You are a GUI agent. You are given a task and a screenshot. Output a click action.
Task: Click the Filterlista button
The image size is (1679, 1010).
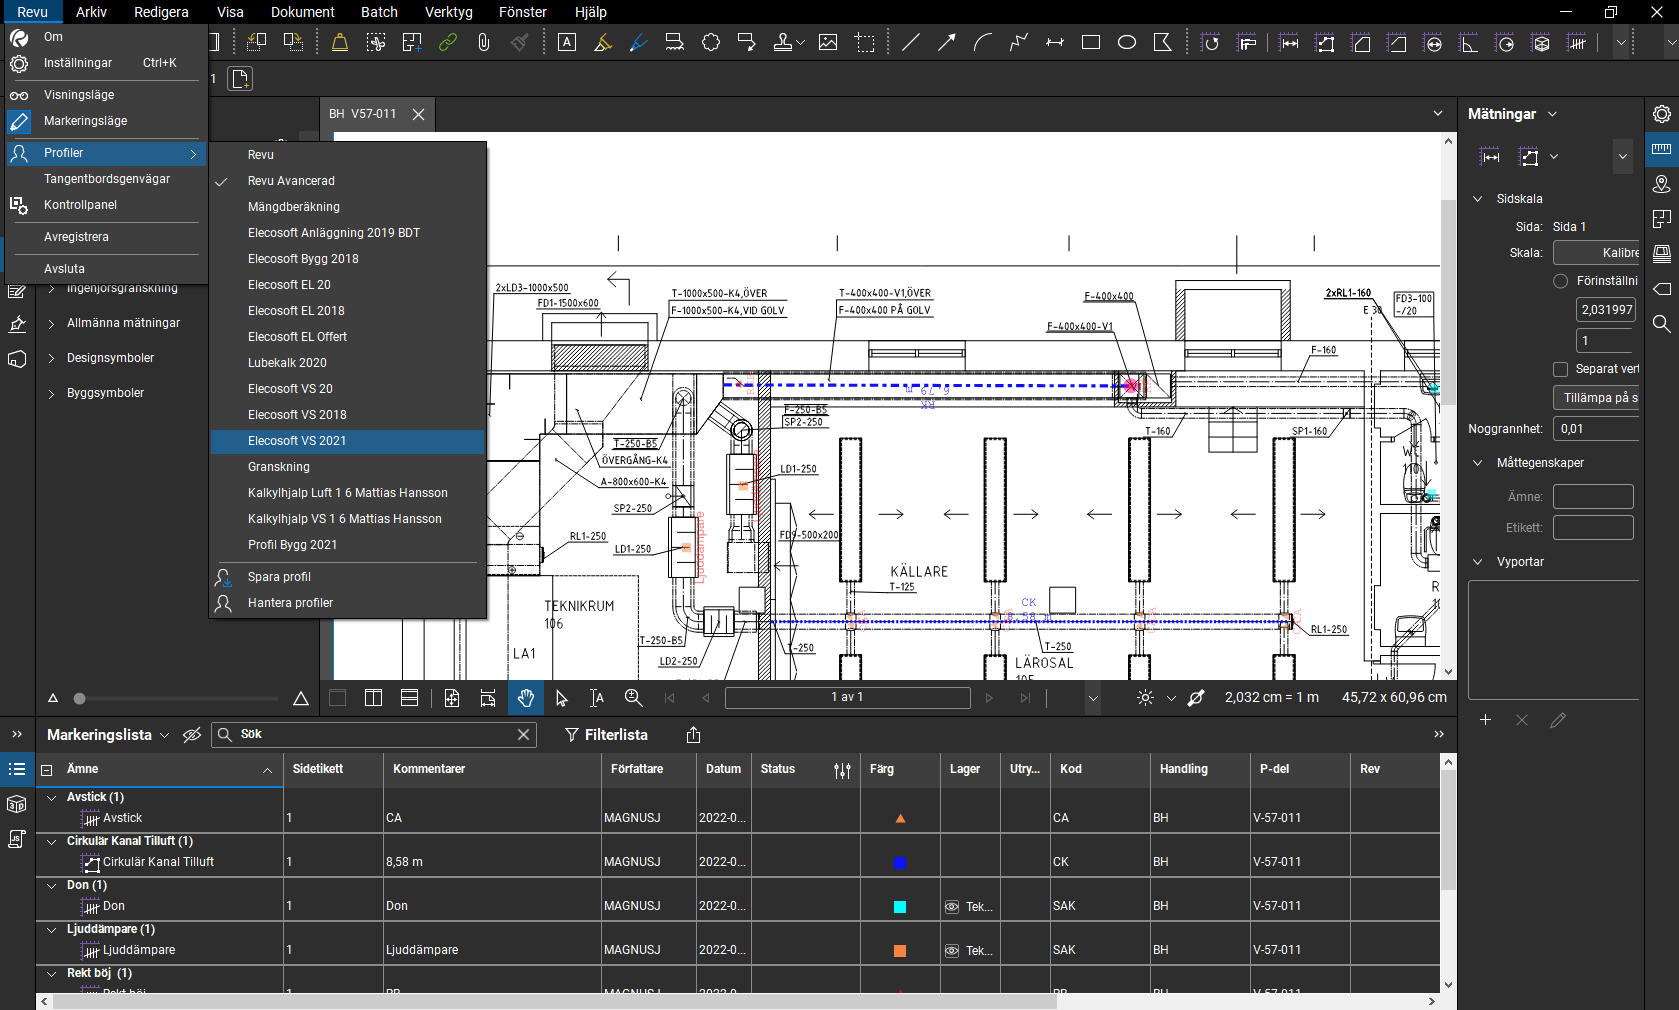coord(606,735)
